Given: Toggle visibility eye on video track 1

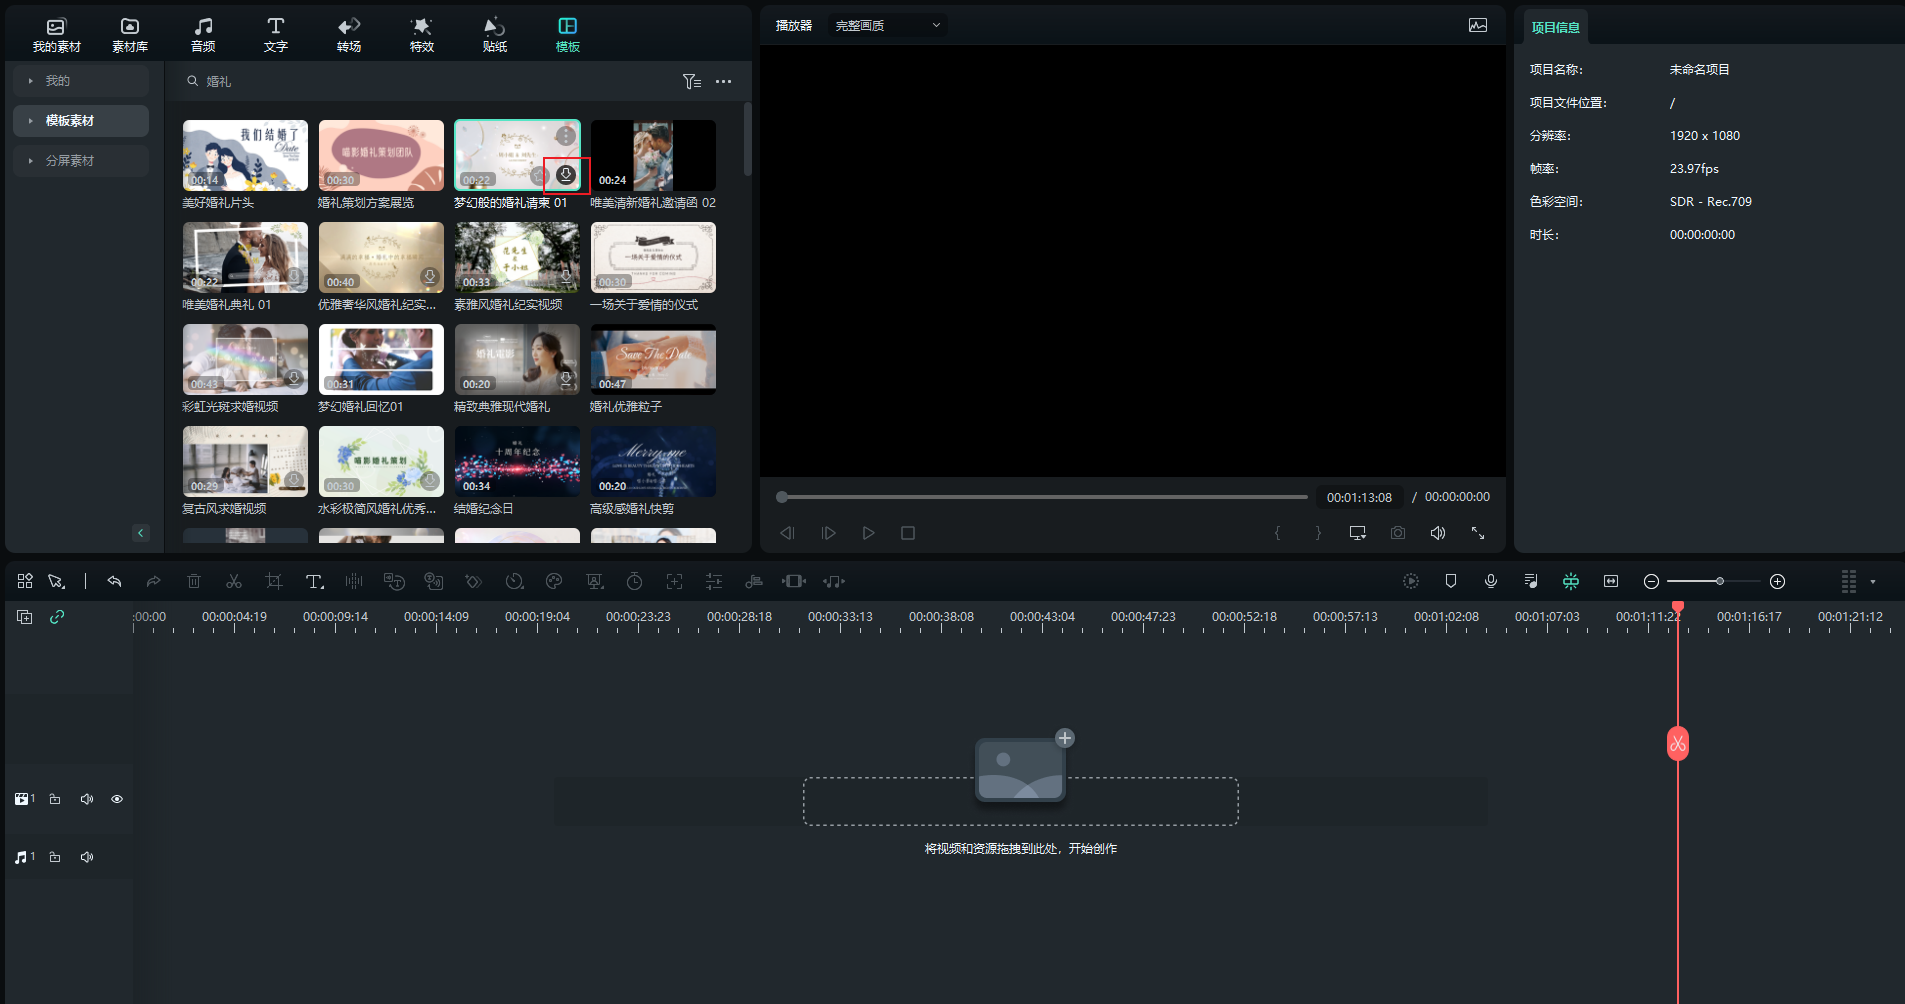Looking at the screenshot, I should tap(117, 799).
